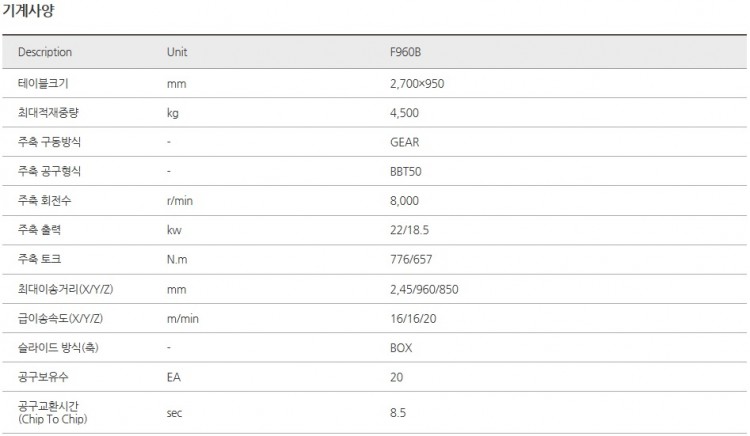Select the BOX slide type value
Screen dimensions: 750x436
(401, 348)
